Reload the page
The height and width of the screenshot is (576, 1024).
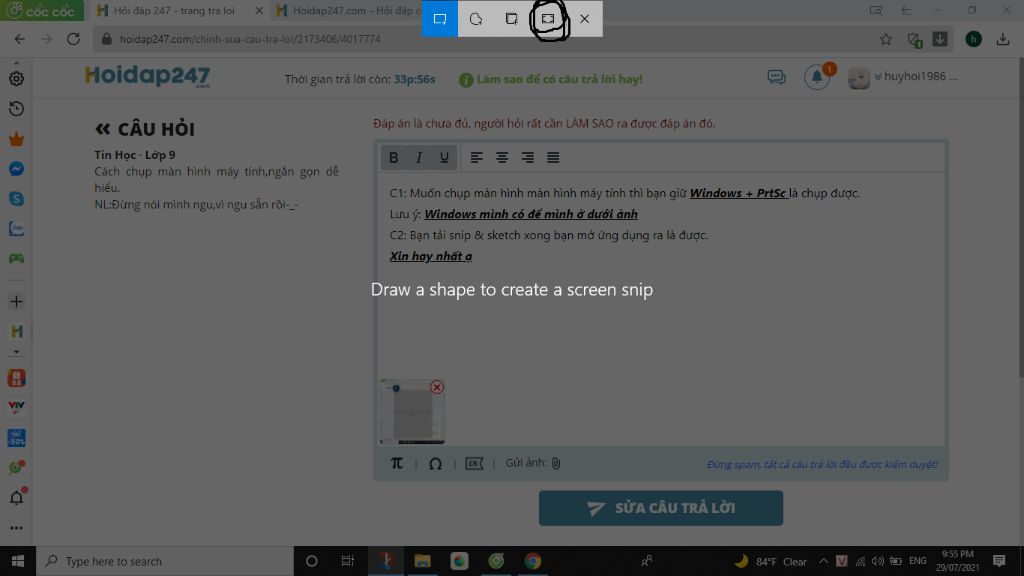pyautogui.click(x=73, y=39)
